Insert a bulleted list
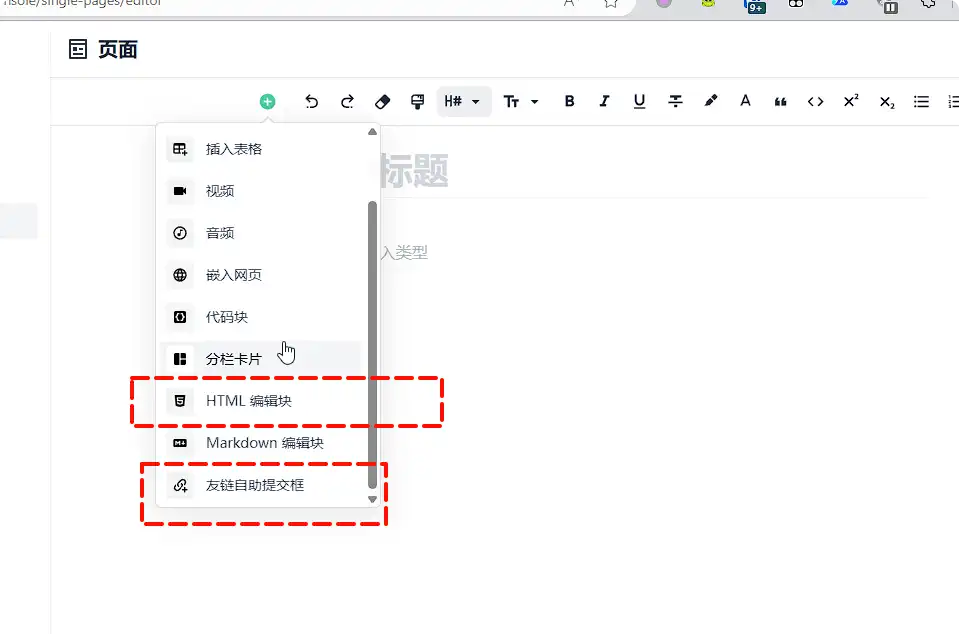Screen dimensions: 959x634 pyautogui.click(x=921, y=101)
